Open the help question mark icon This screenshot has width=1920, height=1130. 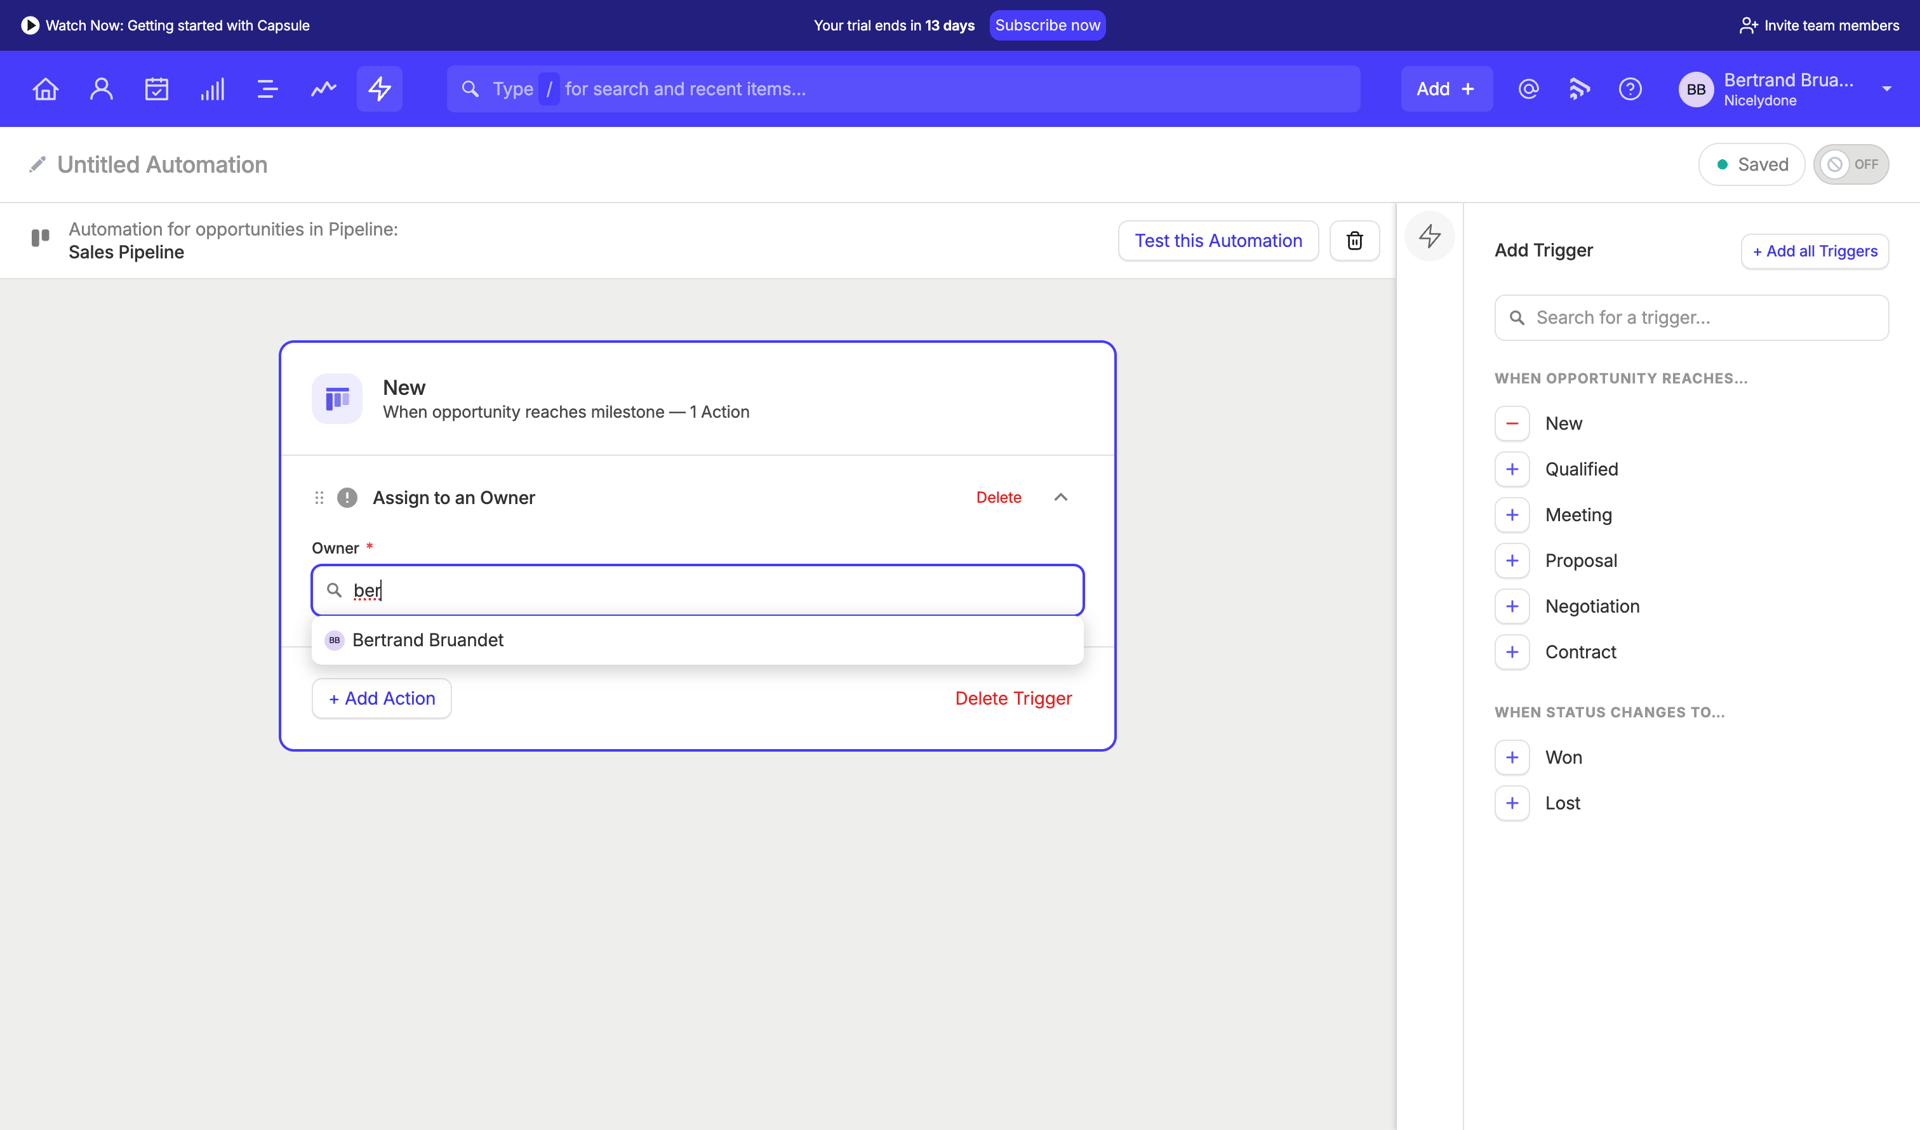pos(1630,89)
